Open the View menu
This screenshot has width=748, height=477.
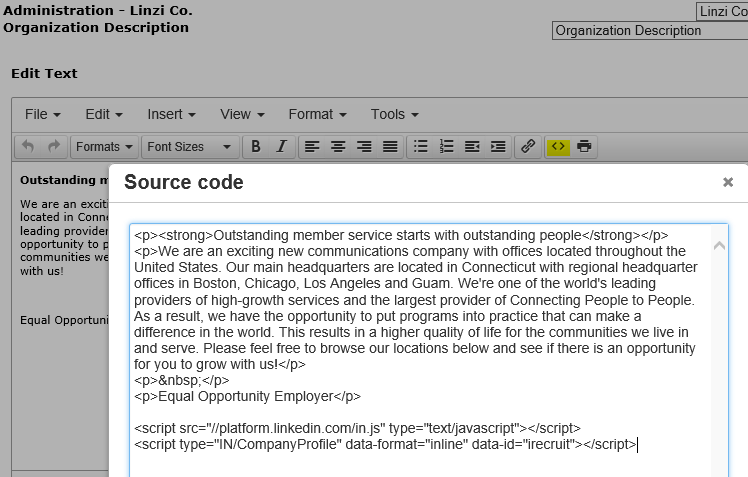pyautogui.click(x=242, y=114)
